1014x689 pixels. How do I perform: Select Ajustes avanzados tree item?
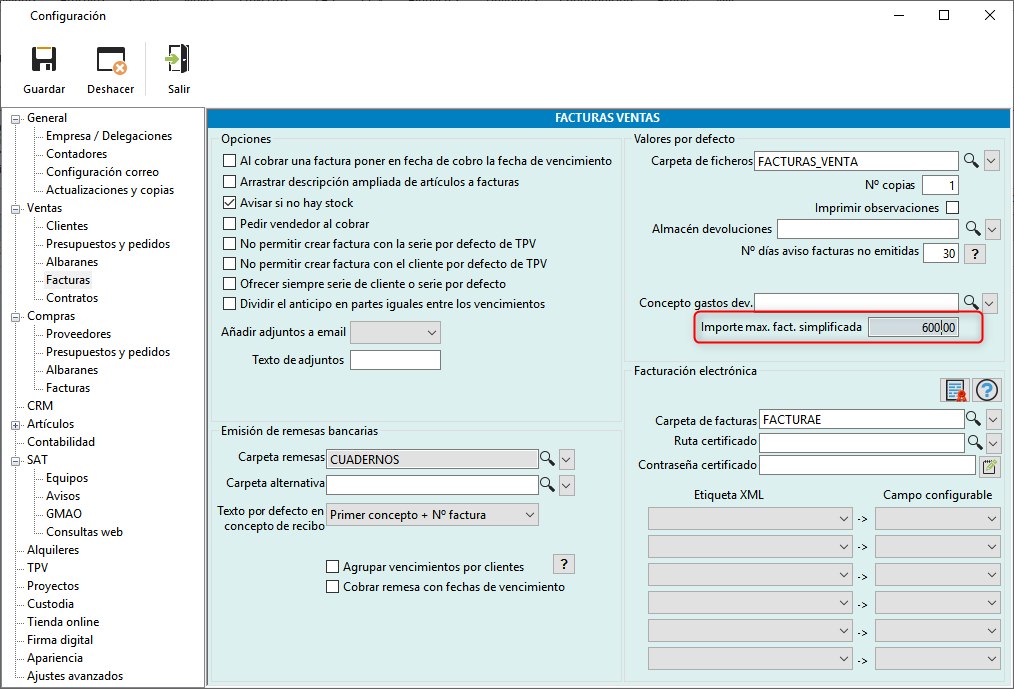click(x=74, y=676)
